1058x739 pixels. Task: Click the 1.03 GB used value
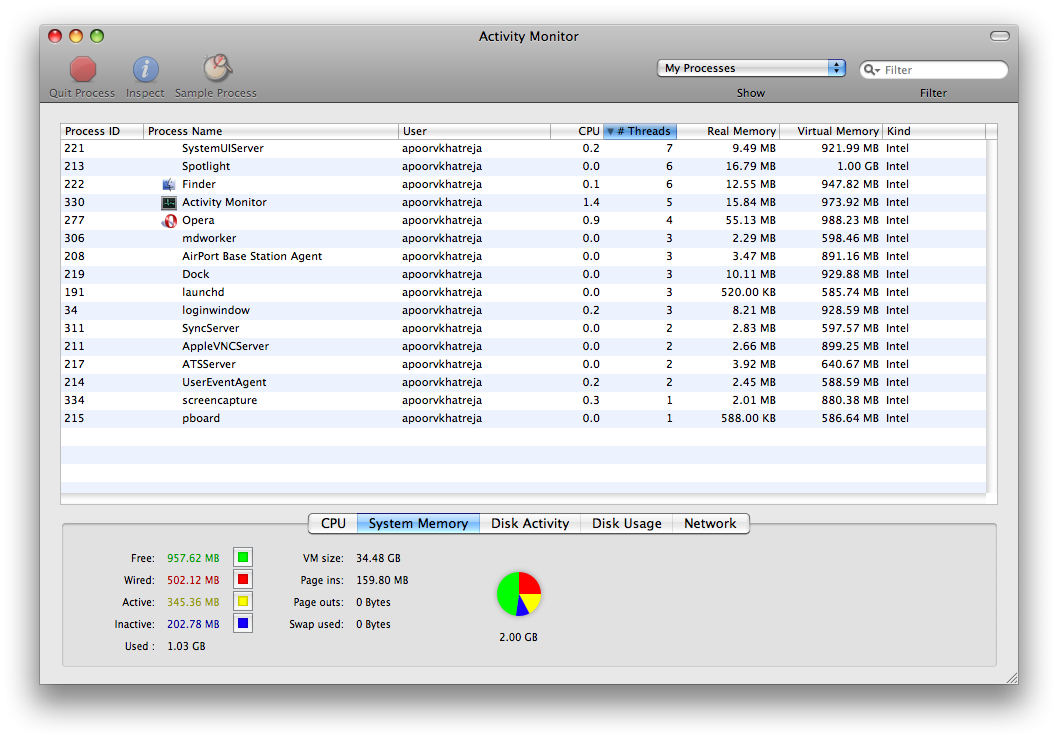[x=186, y=647]
